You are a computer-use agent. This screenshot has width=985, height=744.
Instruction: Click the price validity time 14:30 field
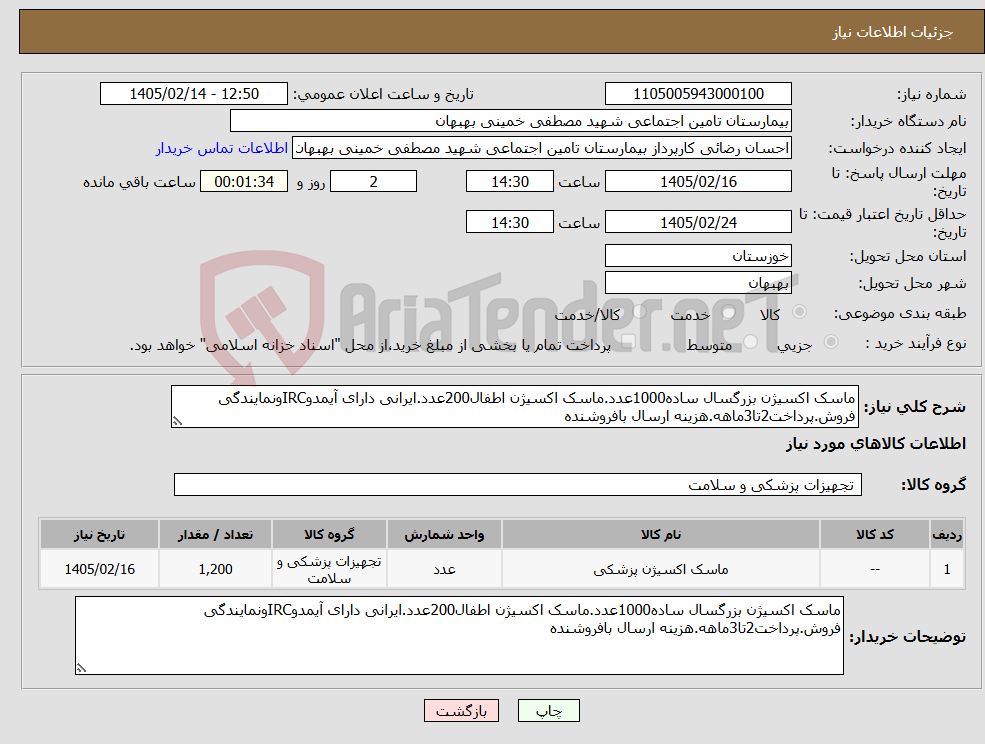pos(509,222)
